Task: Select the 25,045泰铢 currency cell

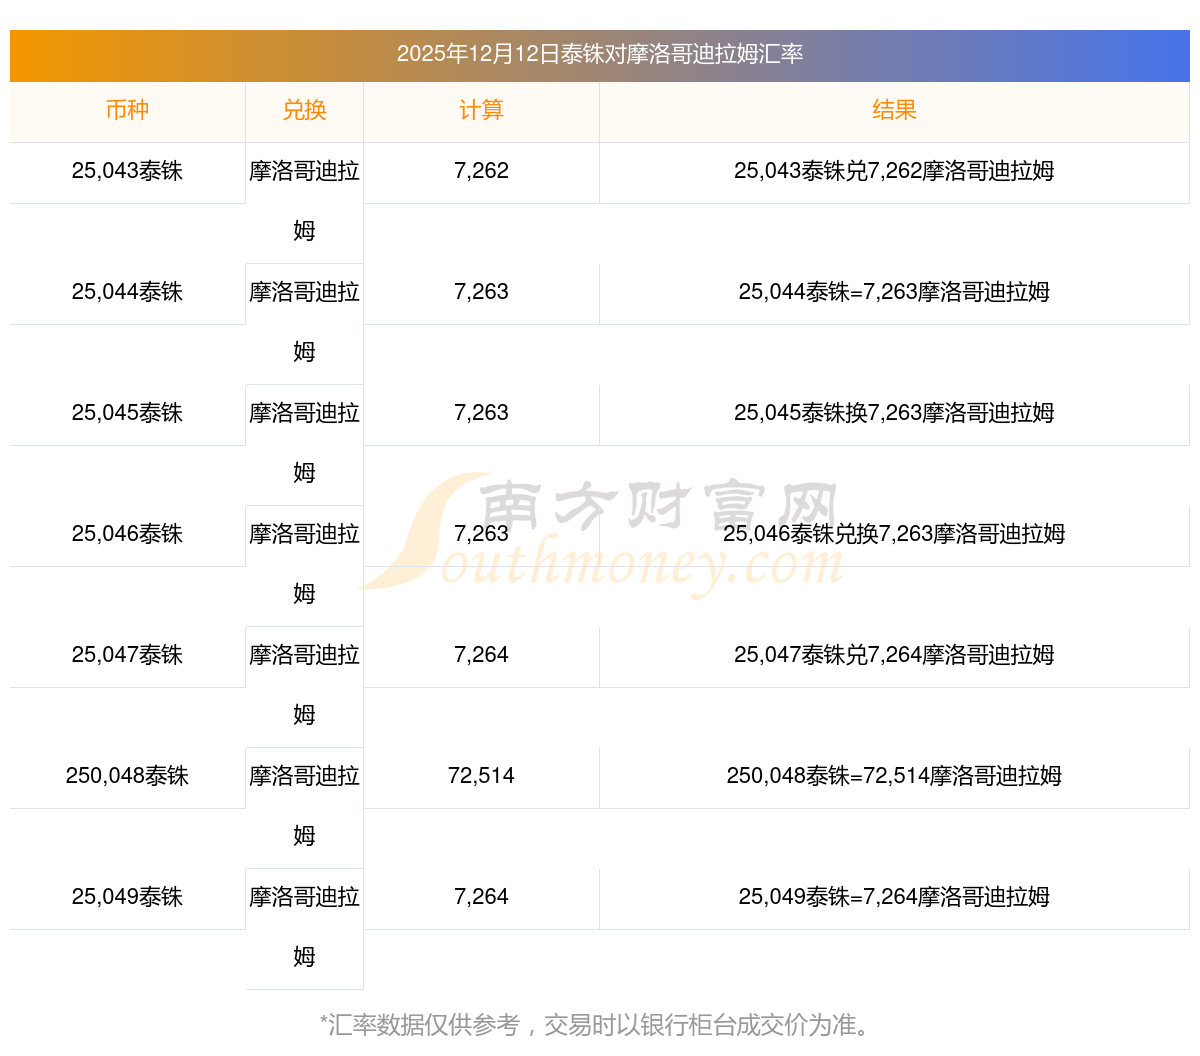Action: (127, 413)
